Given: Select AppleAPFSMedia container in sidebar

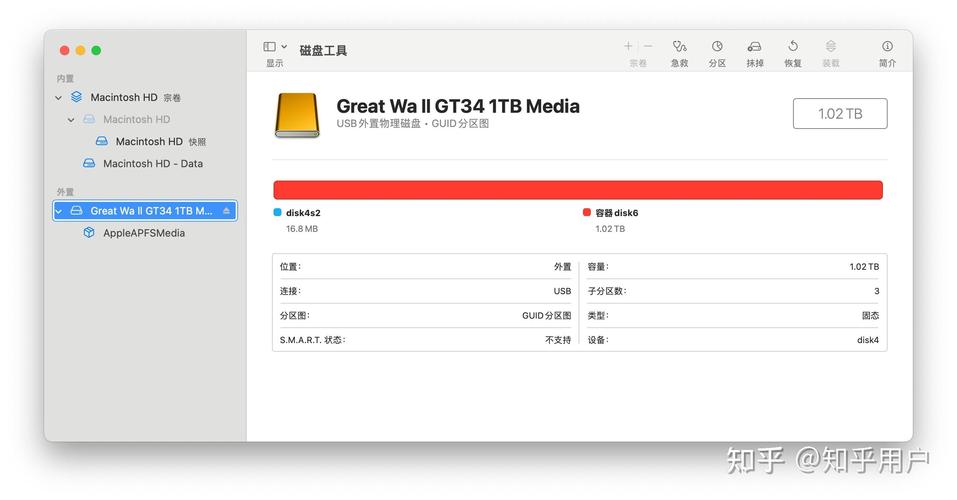Looking at the screenshot, I should tap(144, 233).
